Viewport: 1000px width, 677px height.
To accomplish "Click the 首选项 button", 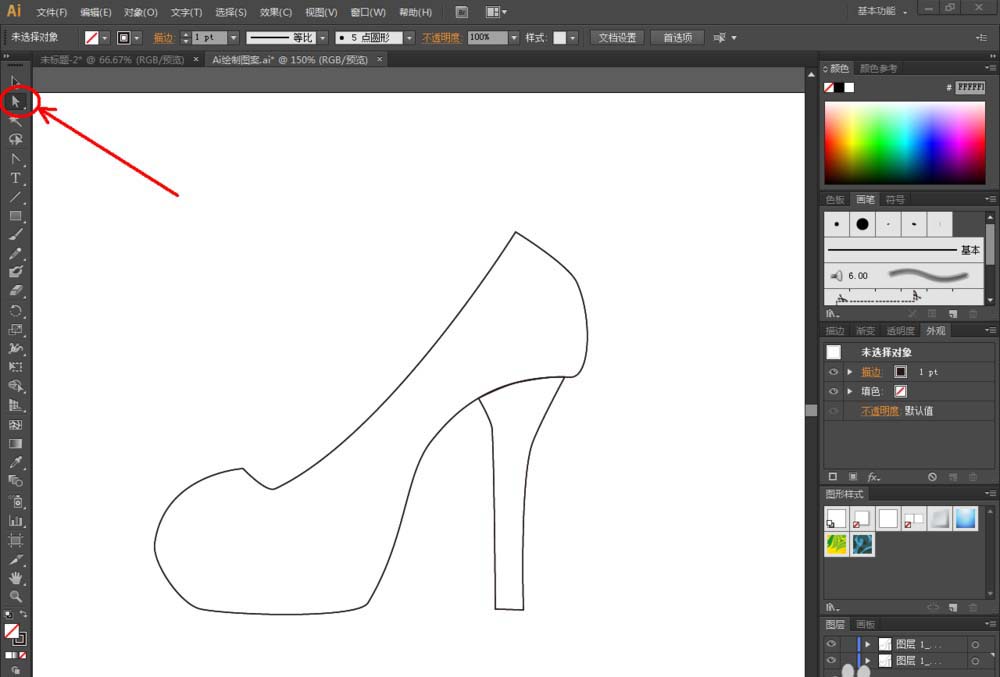I will click(677, 37).
